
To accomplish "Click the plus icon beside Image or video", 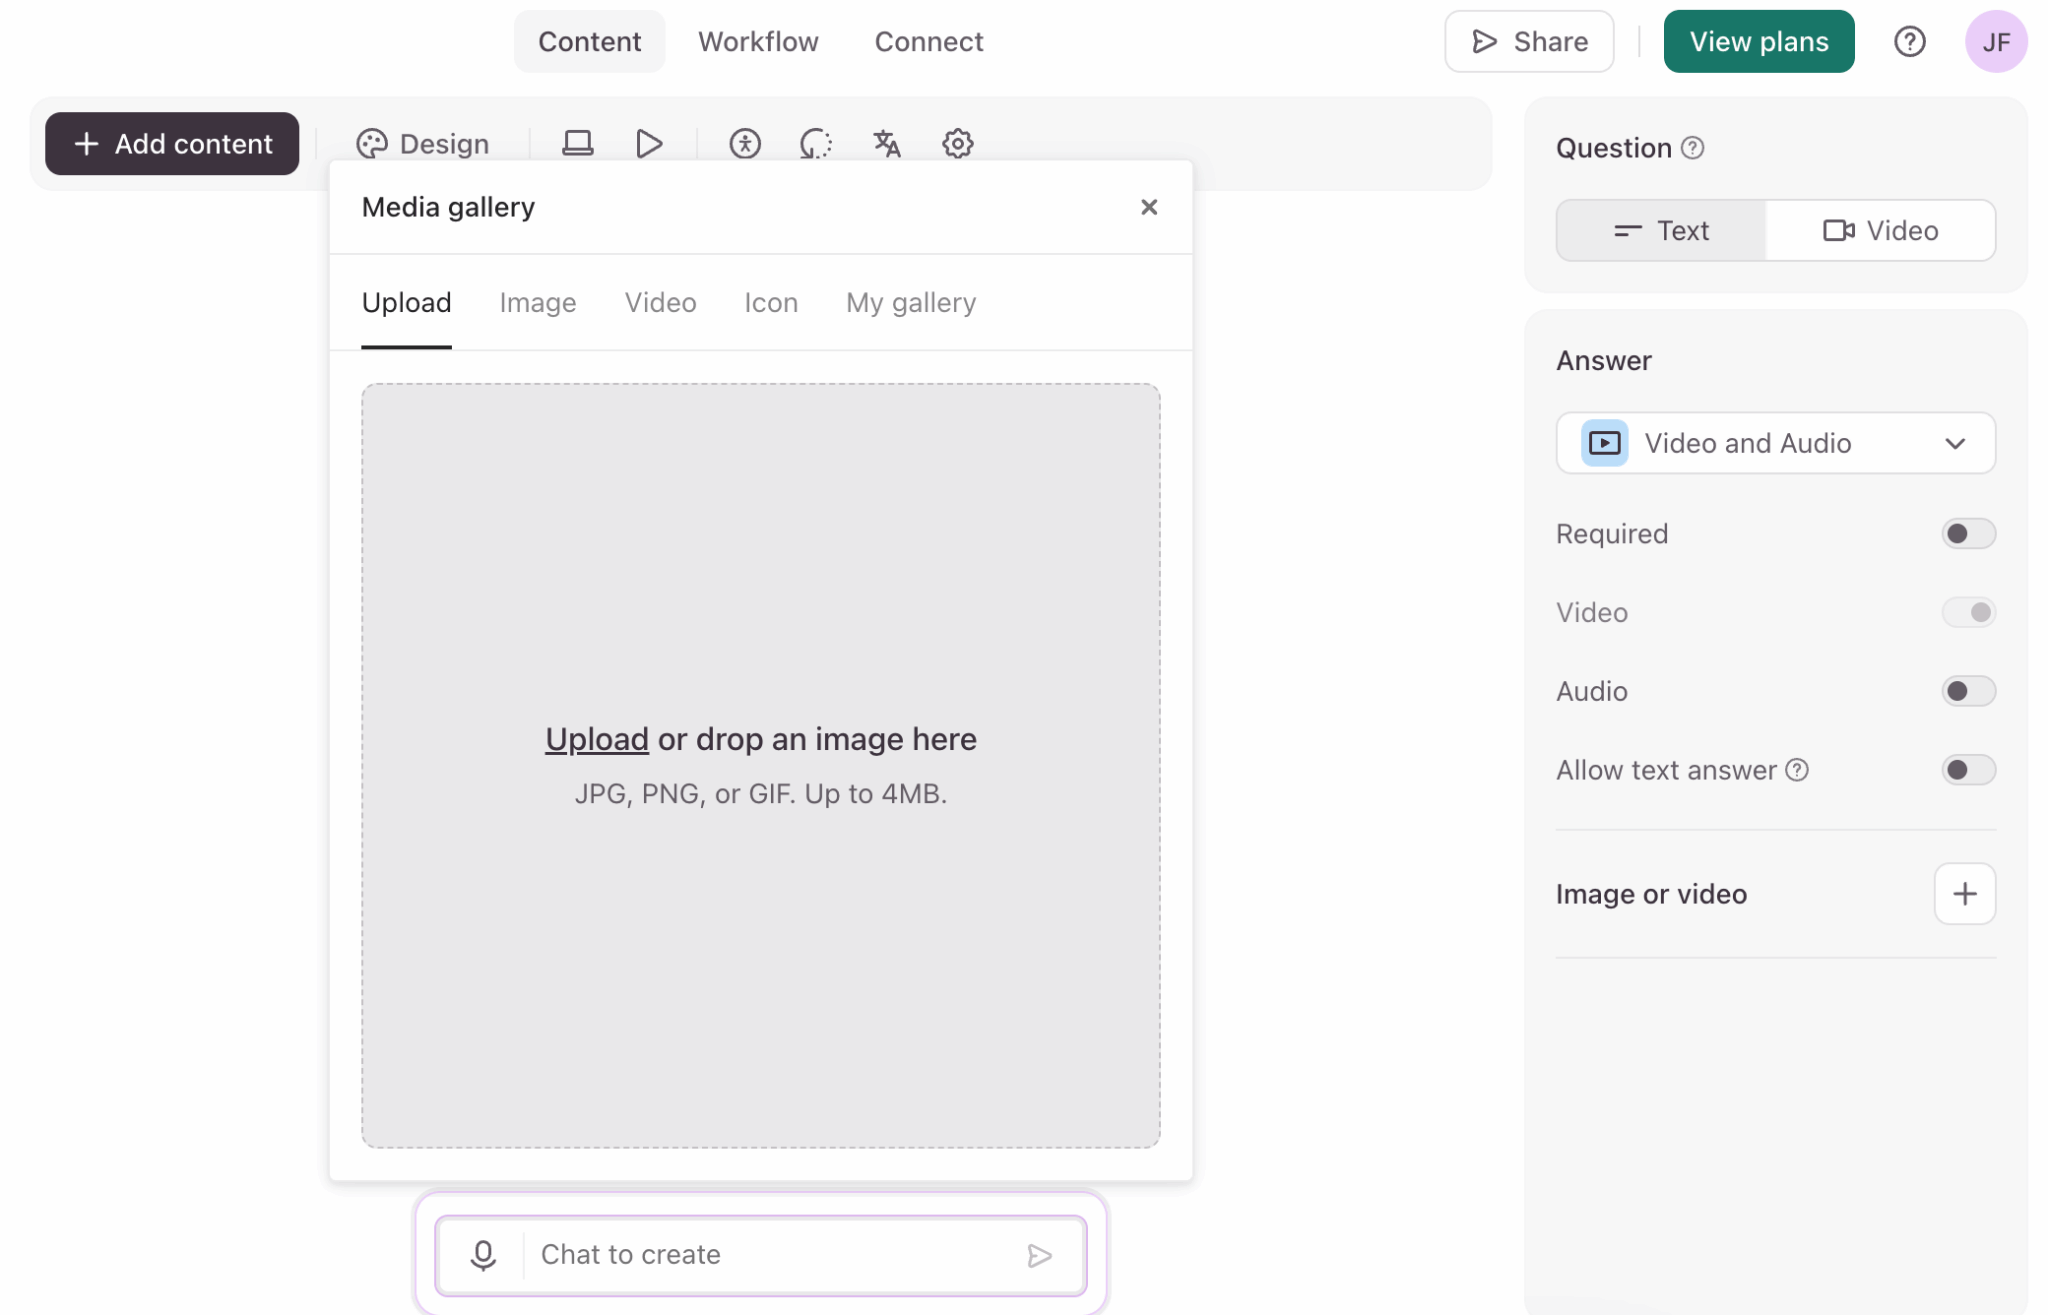I will [x=1964, y=893].
